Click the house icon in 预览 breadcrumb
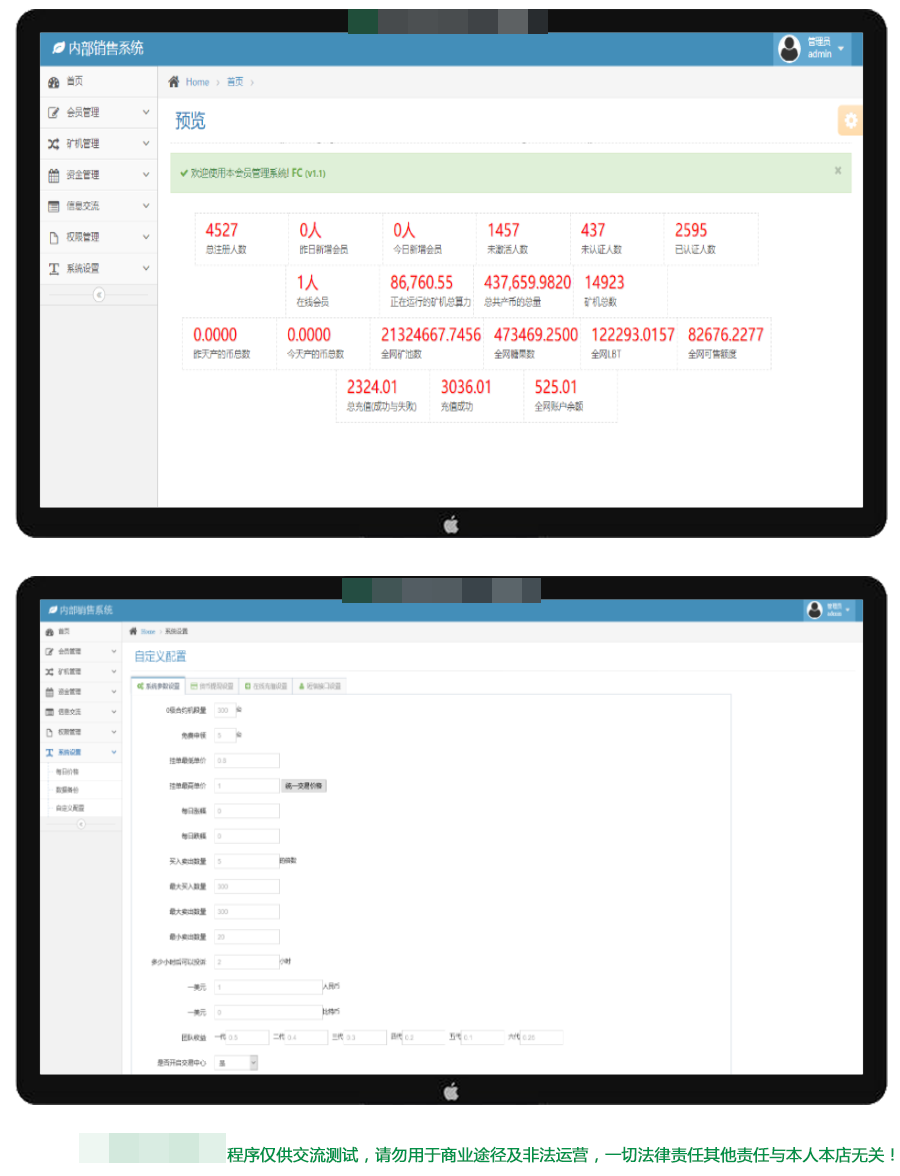The image size is (900, 1176). coord(174,81)
